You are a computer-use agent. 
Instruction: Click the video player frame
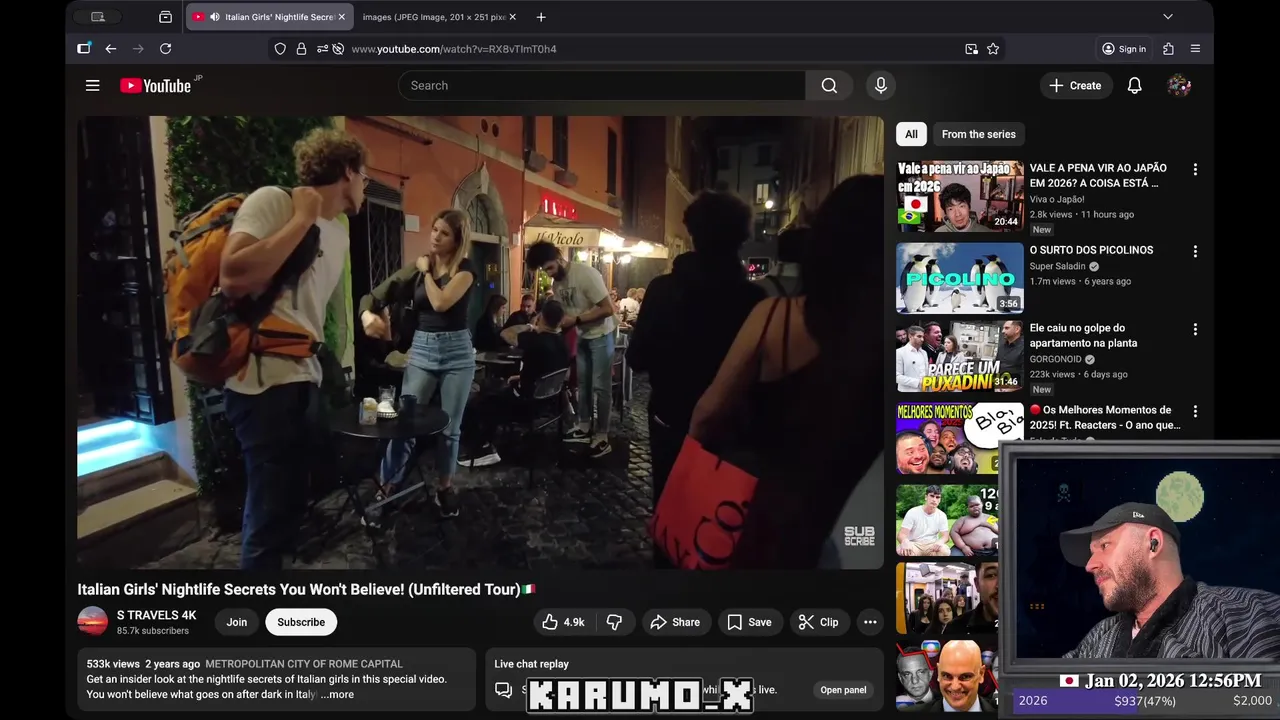click(481, 342)
